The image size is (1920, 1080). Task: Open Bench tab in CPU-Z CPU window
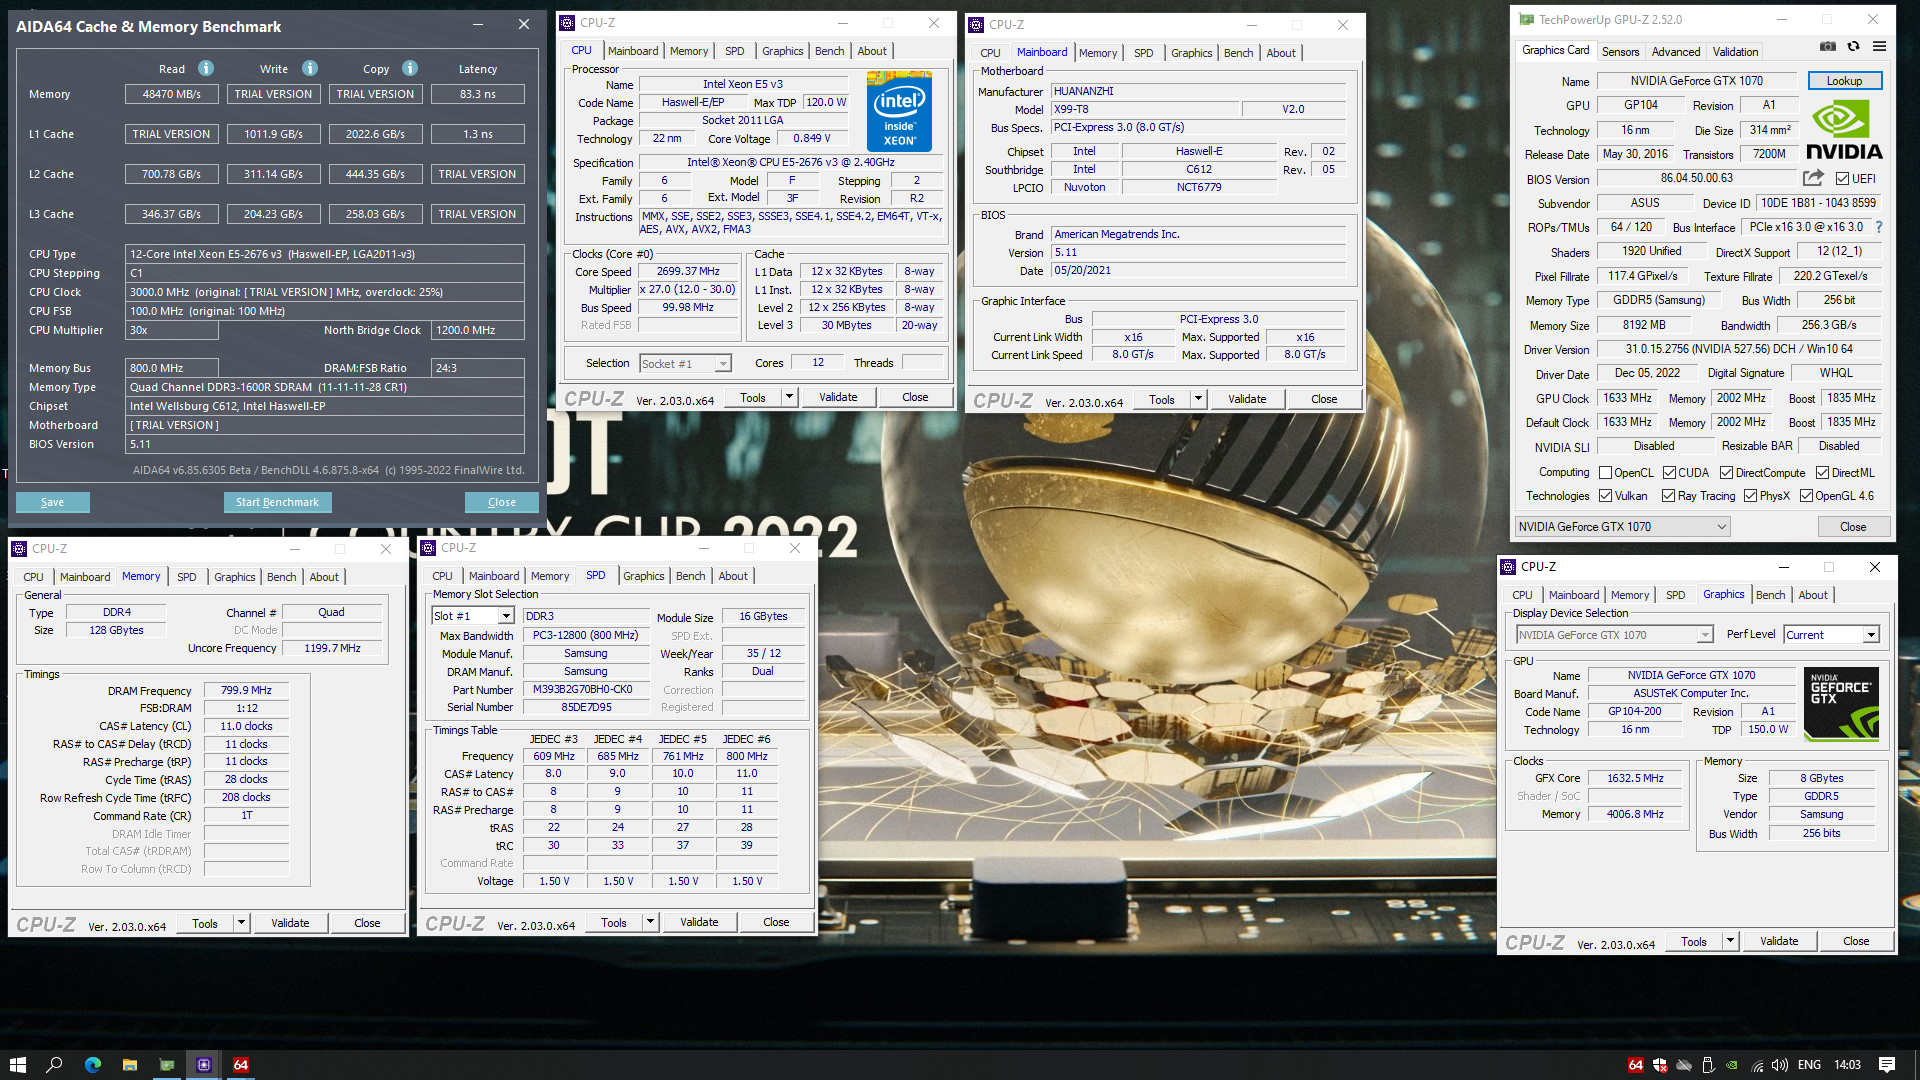[x=829, y=51]
